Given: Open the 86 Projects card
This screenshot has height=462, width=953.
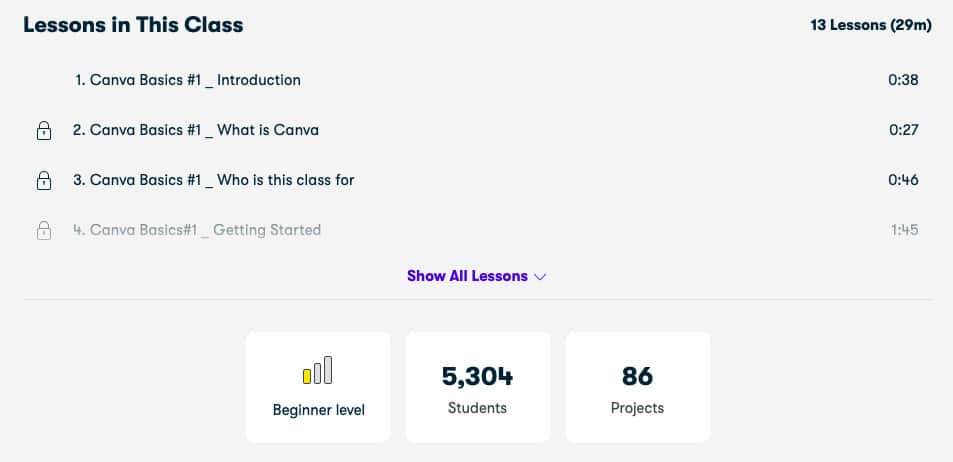Looking at the screenshot, I should (x=638, y=387).
